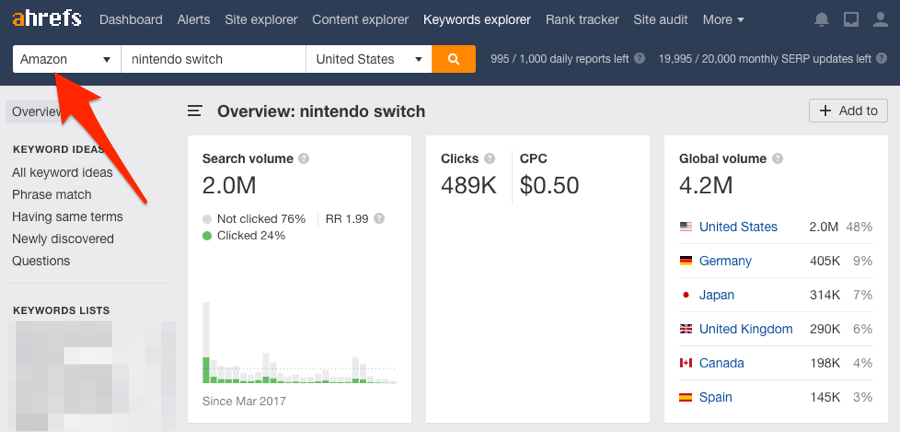900x432 pixels.
Task: Open the inbox tablet icon in header
Action: tap(851, 20)
